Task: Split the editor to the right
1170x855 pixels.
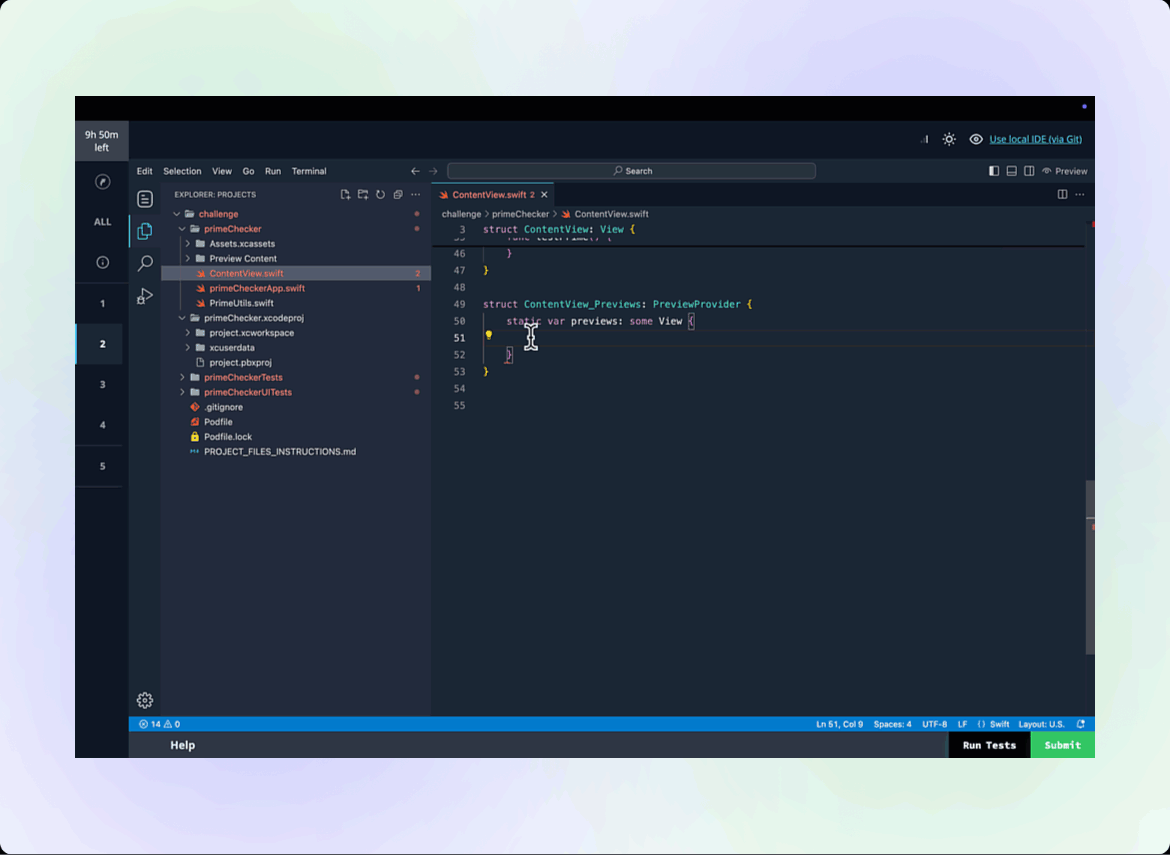Action: tap(1062, 195)
